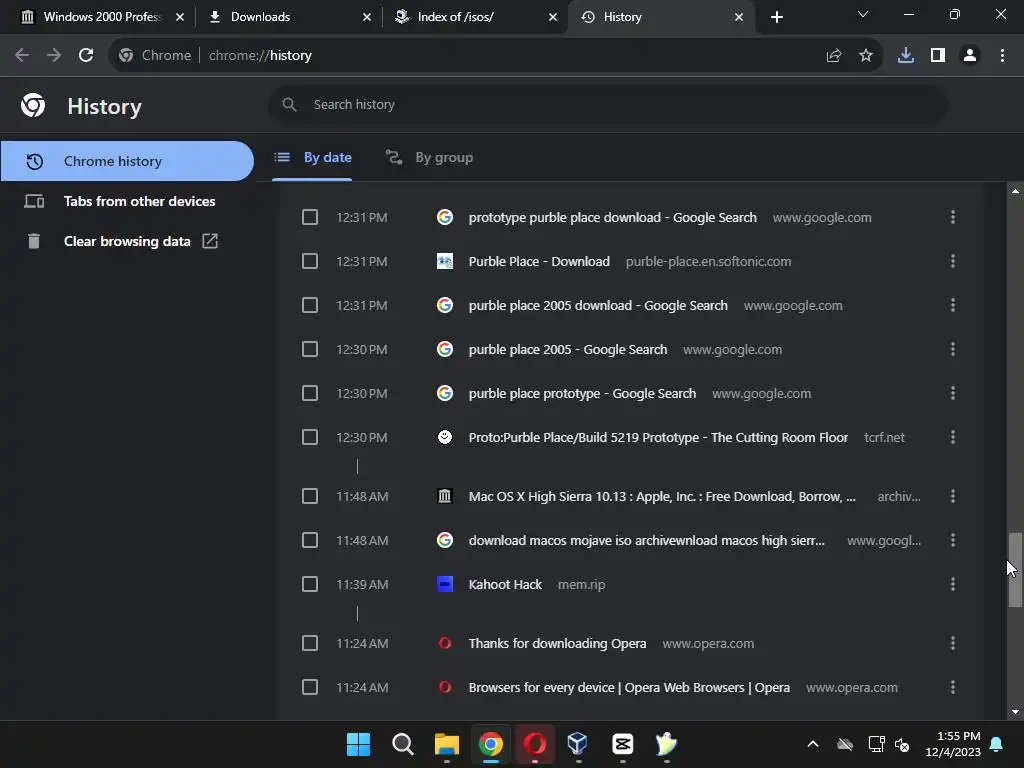Check the Kahoot Hack entry
The height and width of the screenshot is (768, 1024).
(310, 584)
